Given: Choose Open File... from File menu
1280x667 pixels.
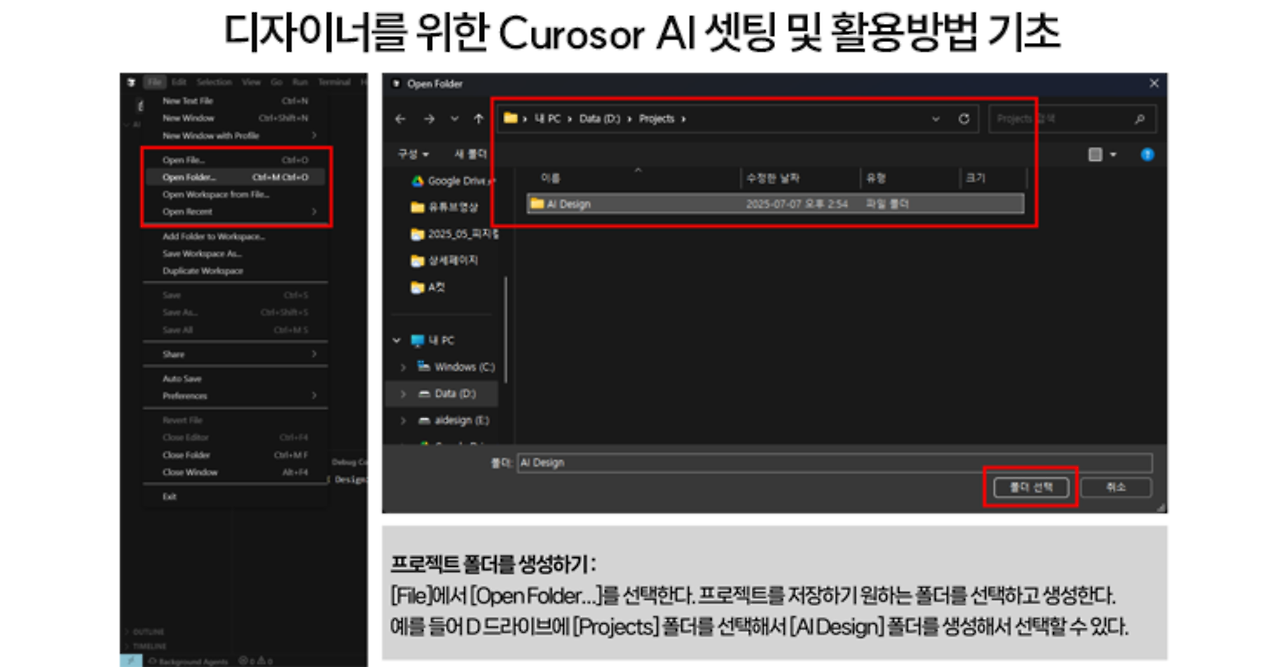Looking at the screenshot, I should click(235, 160).
